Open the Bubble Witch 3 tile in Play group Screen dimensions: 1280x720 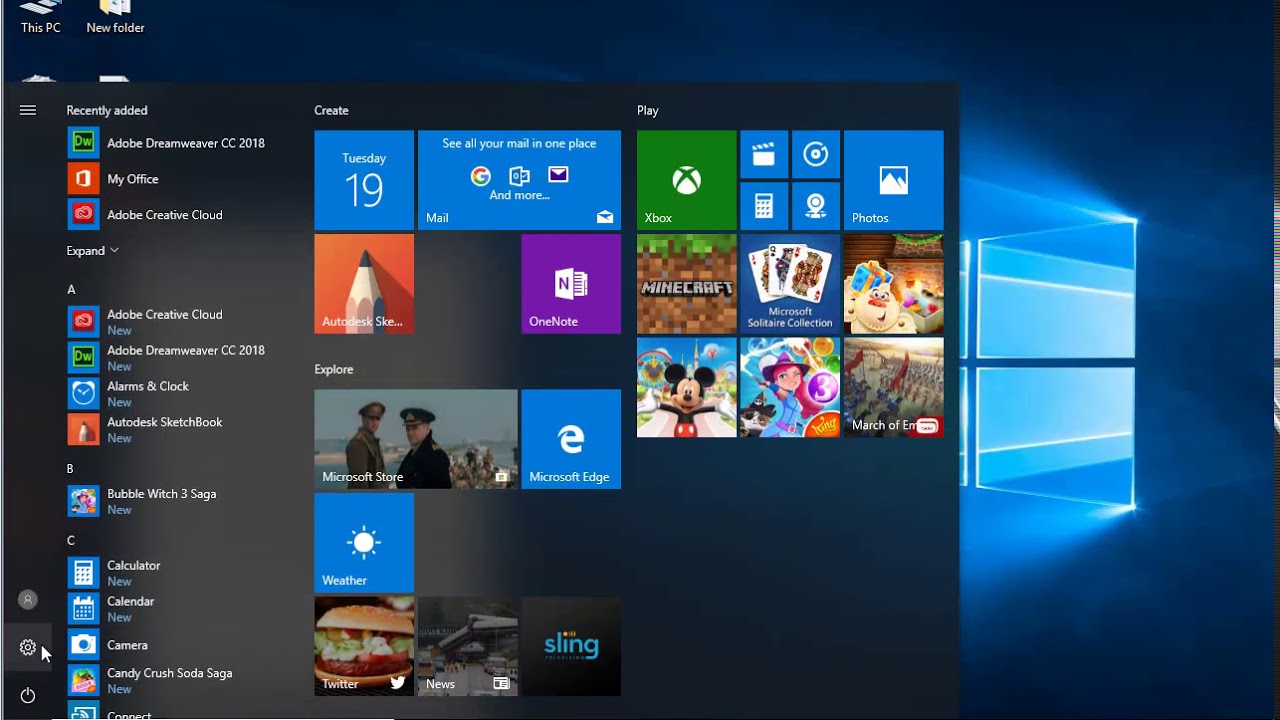tap(790, 387)
